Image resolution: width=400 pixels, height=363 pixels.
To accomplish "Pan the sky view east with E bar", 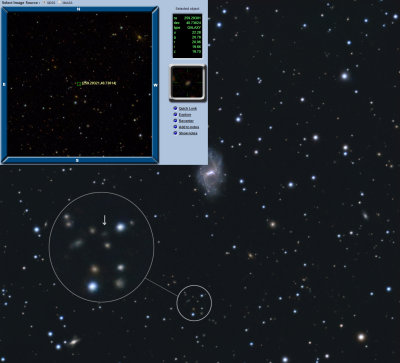I will [x=4, y=85].
